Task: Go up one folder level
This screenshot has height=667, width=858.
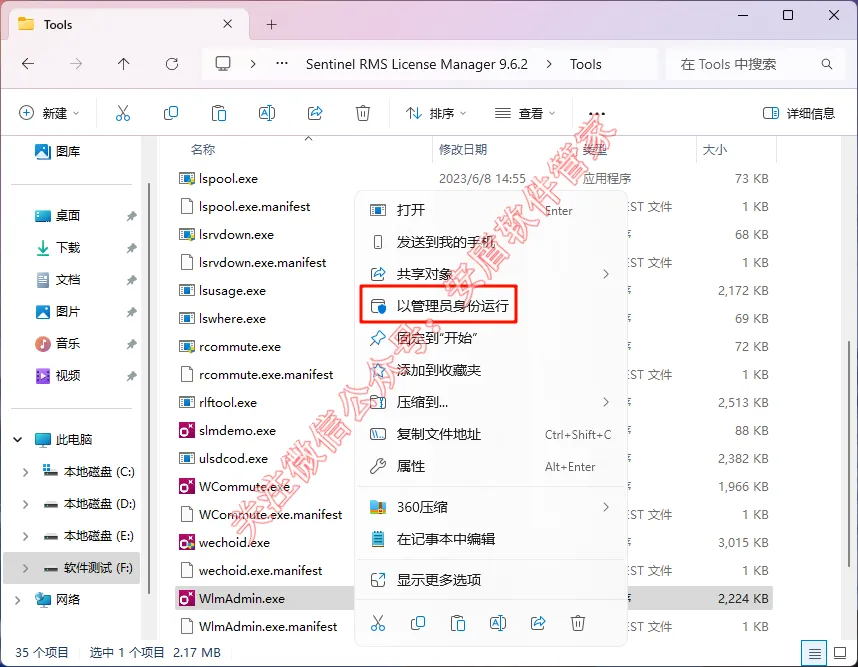Action: pos(124,64)
